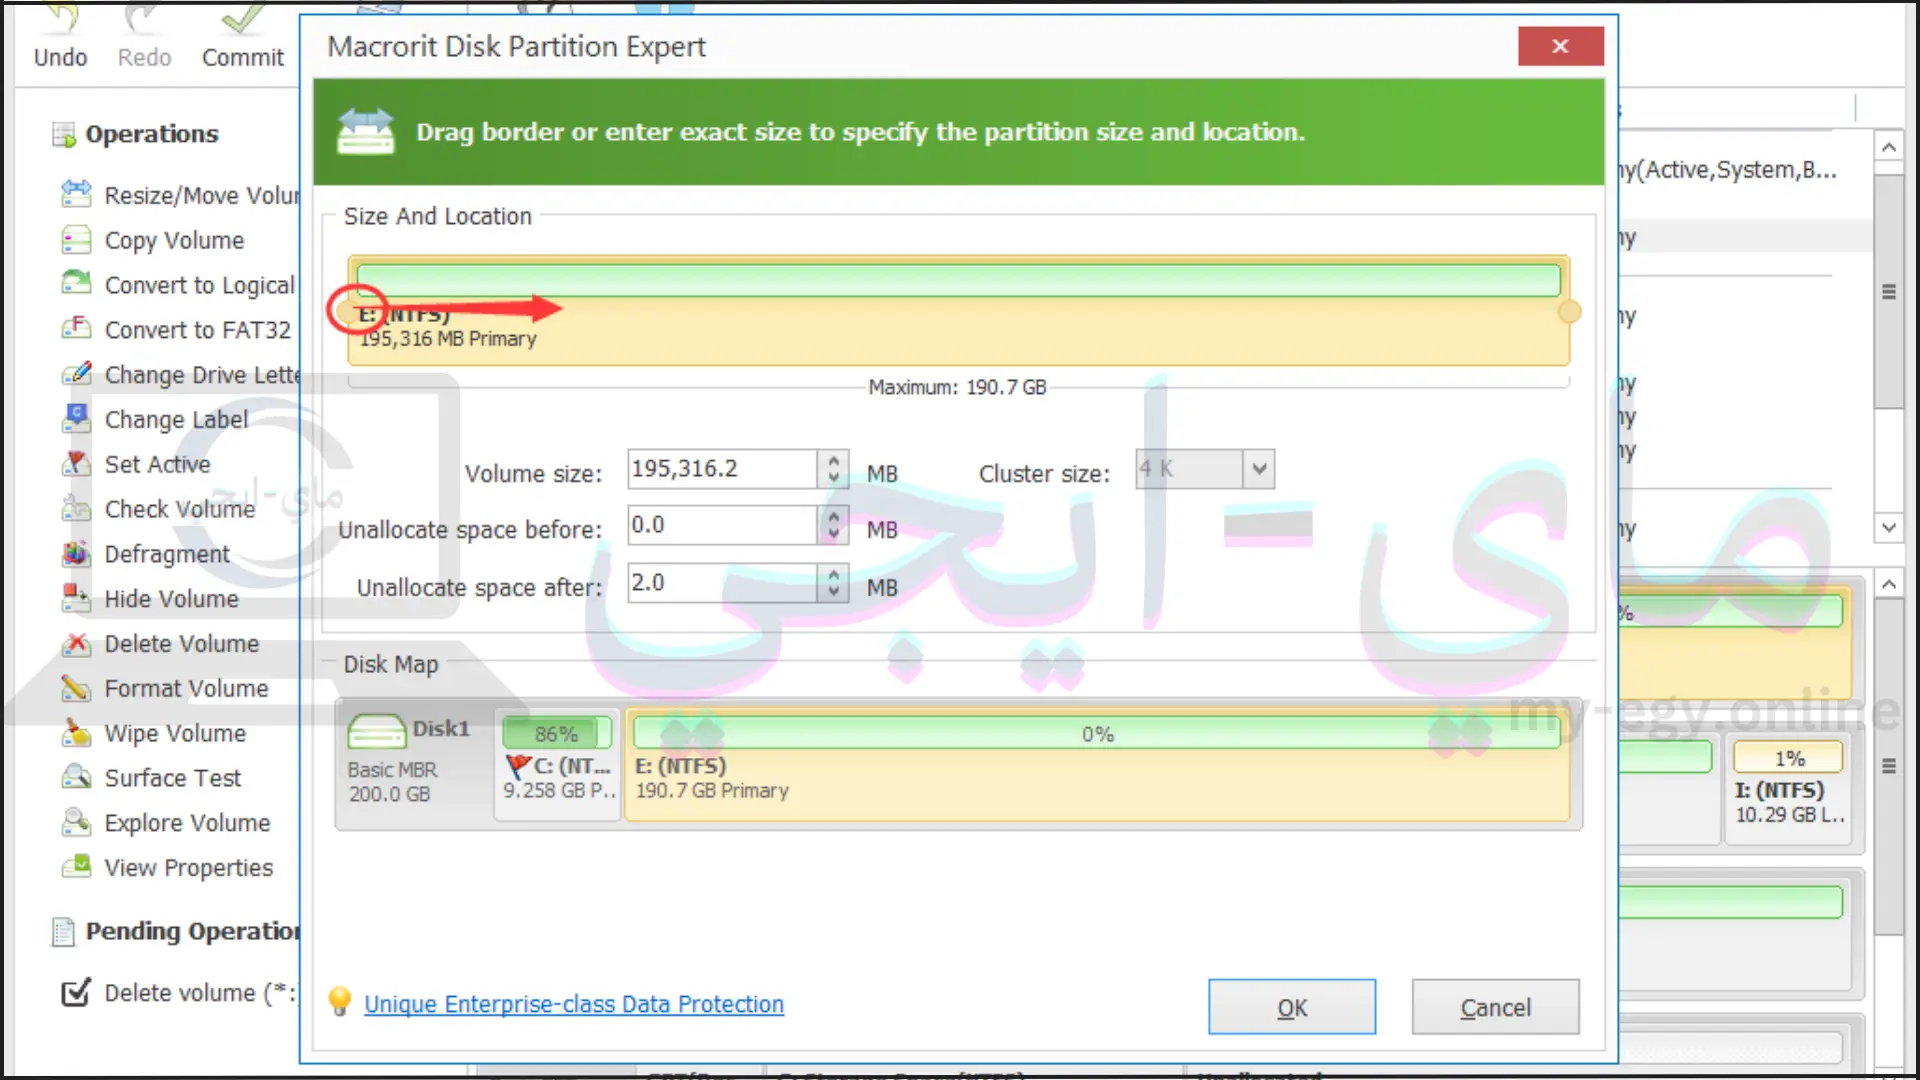Click the upper list scroll-down arrow
Screen dimensions: 1920x1080
point(1888,527)
